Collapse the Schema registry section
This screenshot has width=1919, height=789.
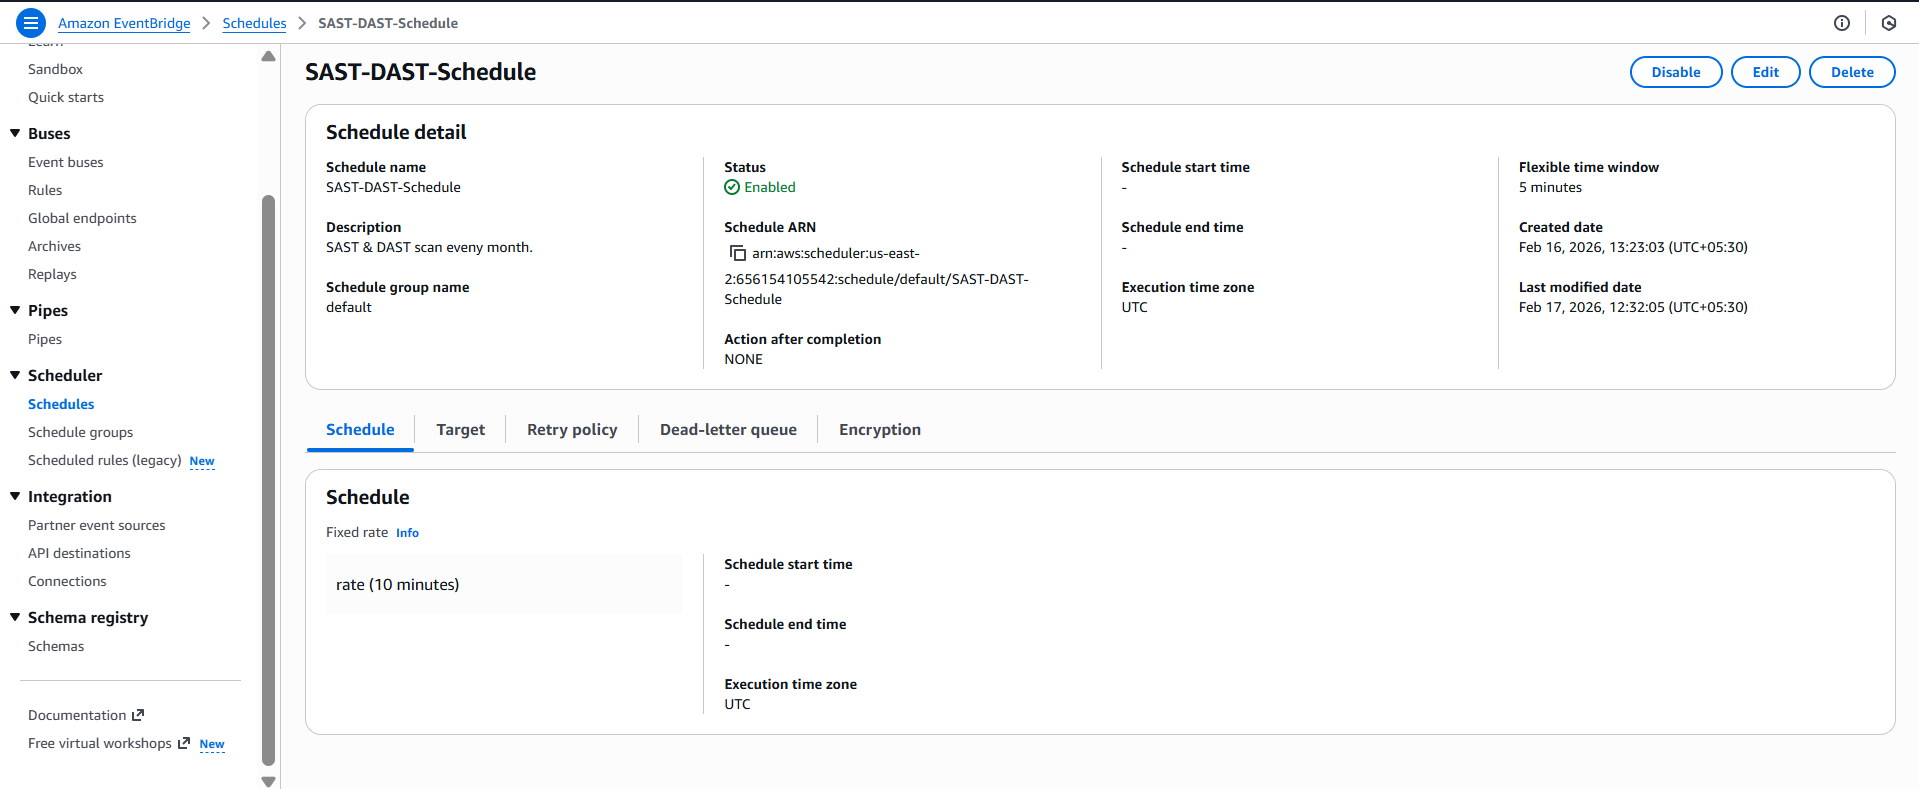pyautogui.click(x=15, y=617)
